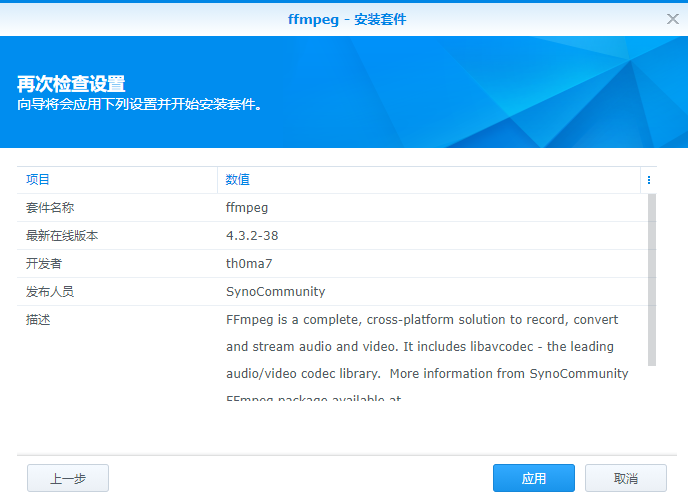The width and height of the screenshot is (688, 500).
Task: Select the 开发者 row label
Action: (x=44, y=264)
